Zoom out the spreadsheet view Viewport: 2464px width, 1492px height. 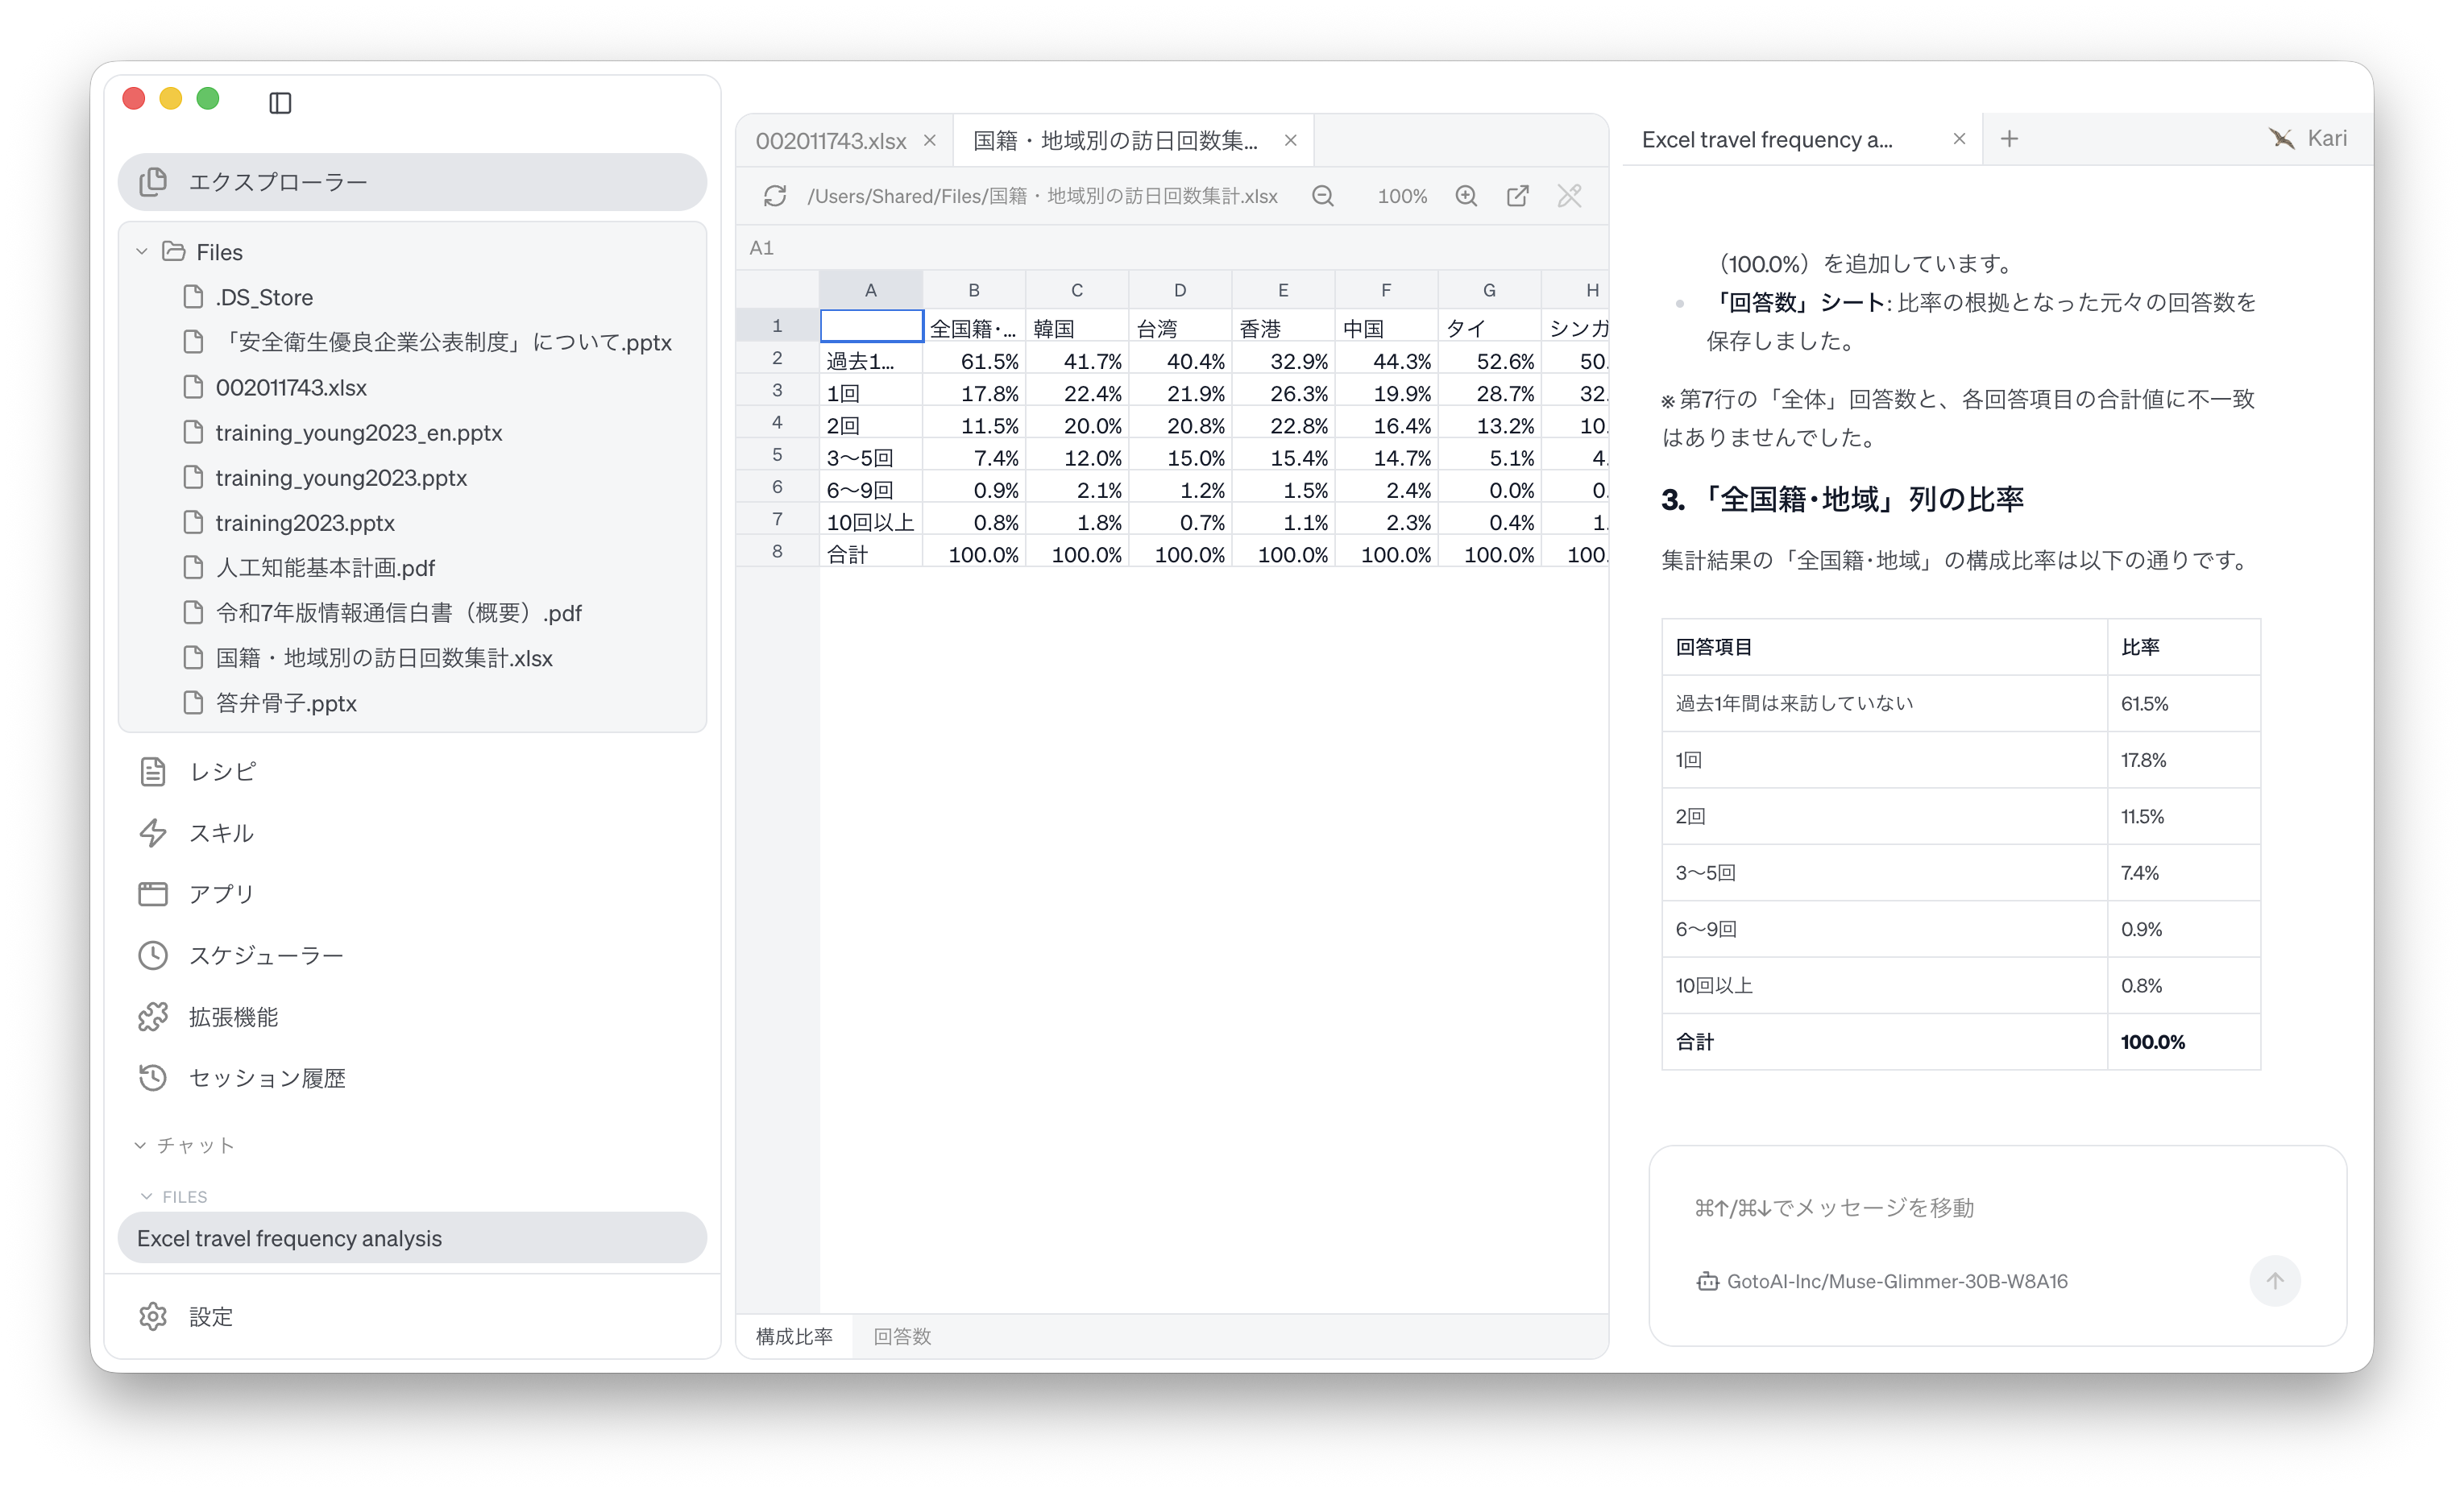point(1323,196)
